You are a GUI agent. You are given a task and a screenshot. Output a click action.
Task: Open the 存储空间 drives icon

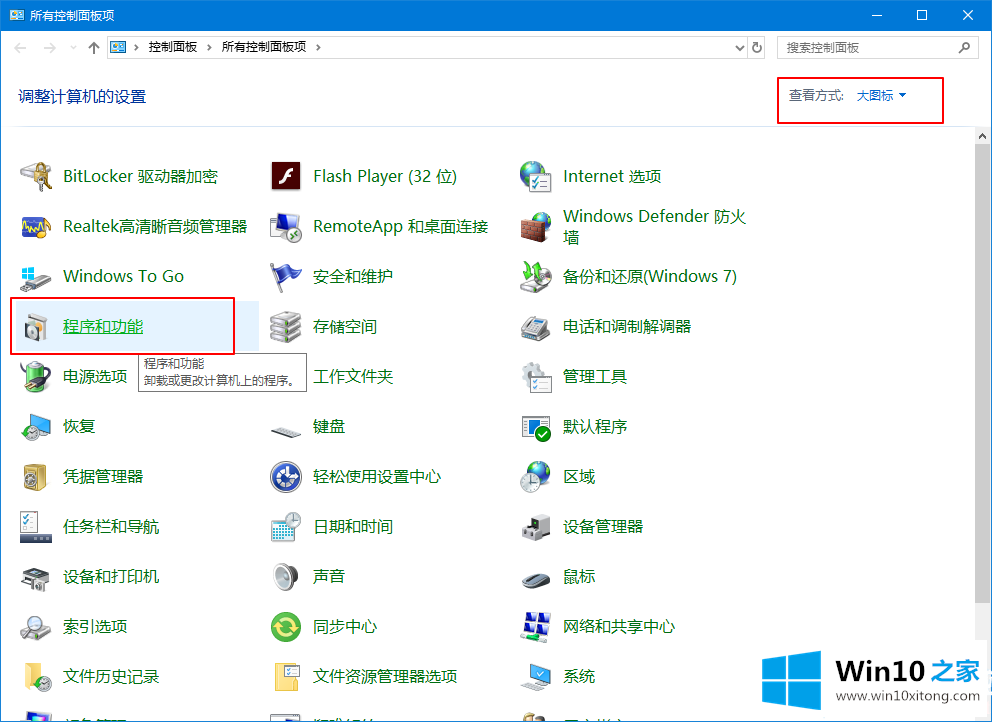[286, 327]
